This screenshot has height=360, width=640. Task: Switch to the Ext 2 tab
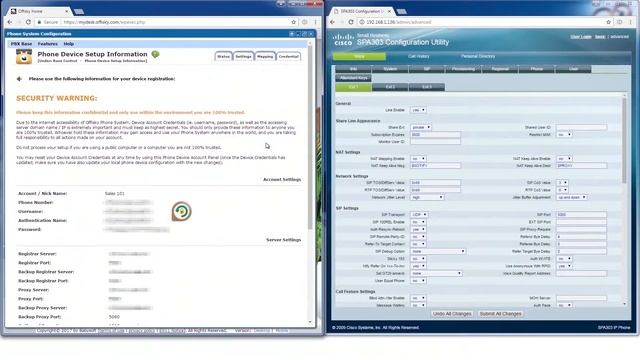tap(390, 87)
